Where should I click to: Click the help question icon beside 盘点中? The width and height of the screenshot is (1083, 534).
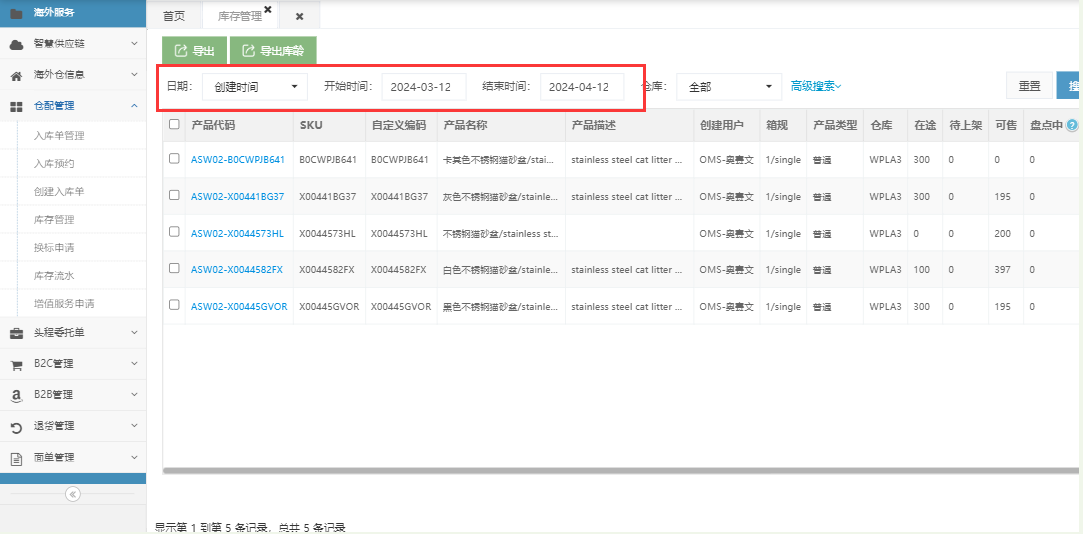[1072, 125]
